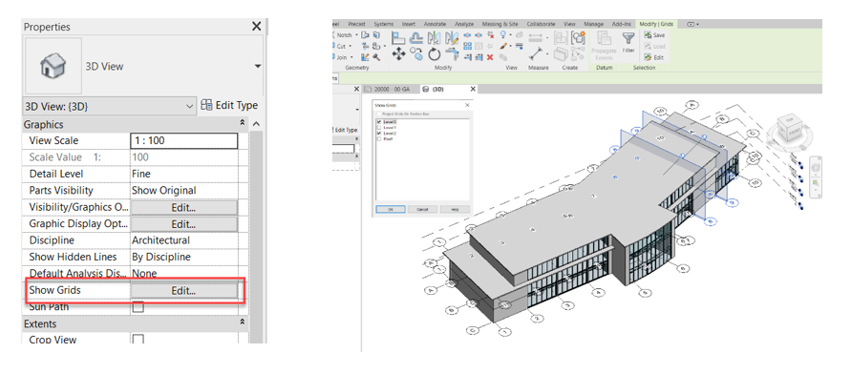Click the red Delete X icon
The width and height of the screenshot is (850, 374).
pos(490,57)
